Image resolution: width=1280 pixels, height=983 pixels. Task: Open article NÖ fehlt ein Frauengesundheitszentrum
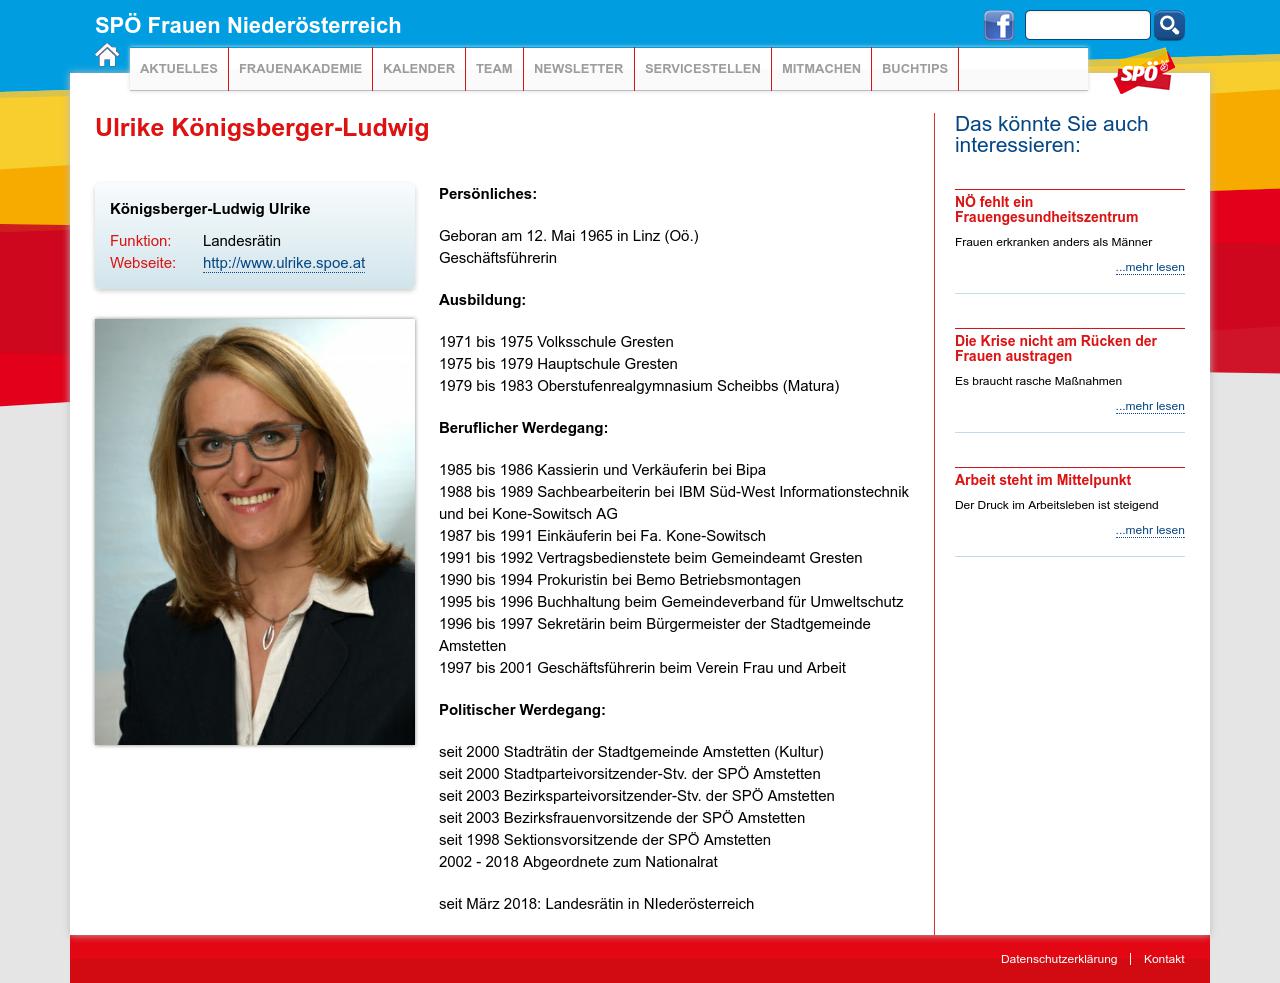[x=1046, y=209]
